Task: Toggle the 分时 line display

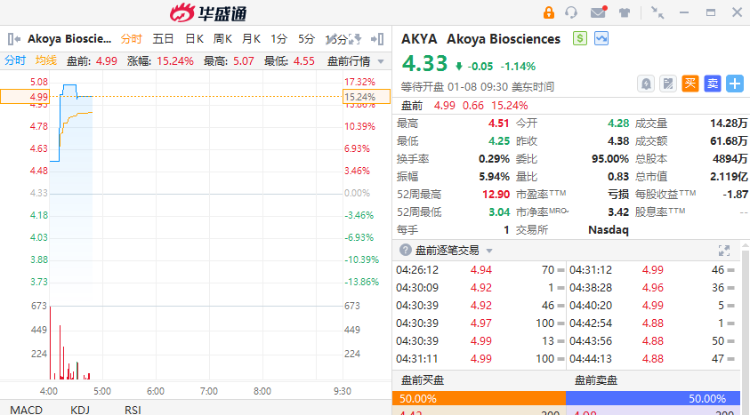Action: coord(15,61)
